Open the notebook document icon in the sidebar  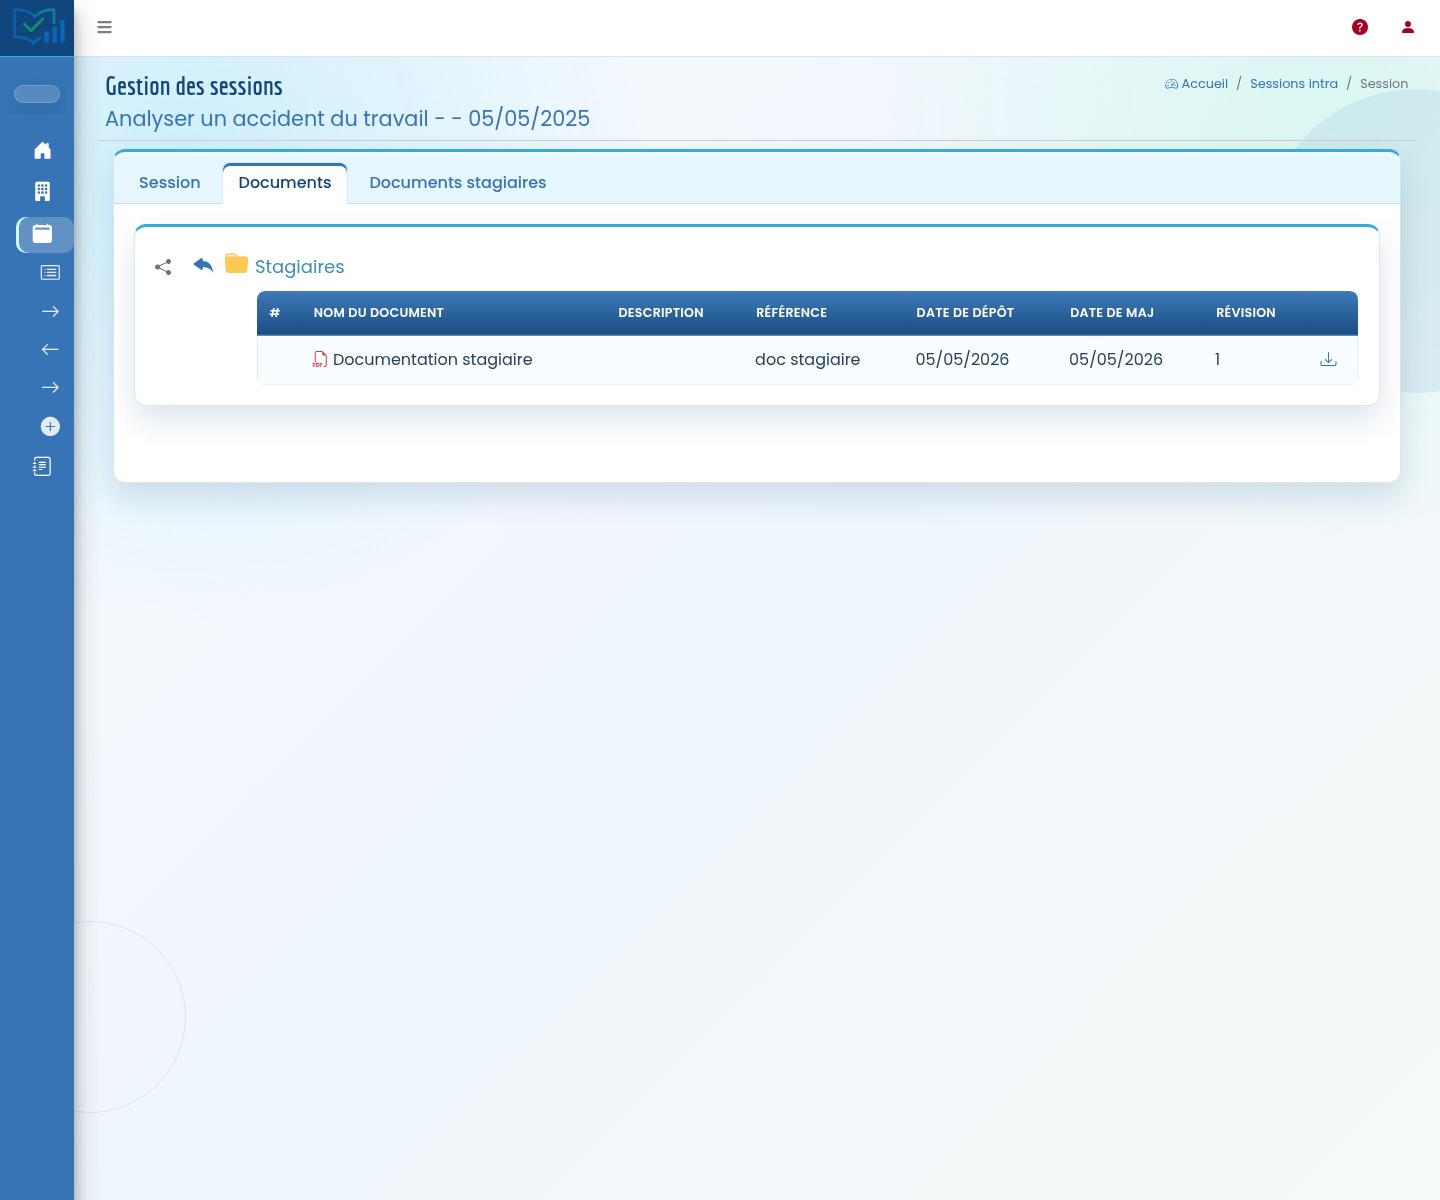click(x=42, y=466)
